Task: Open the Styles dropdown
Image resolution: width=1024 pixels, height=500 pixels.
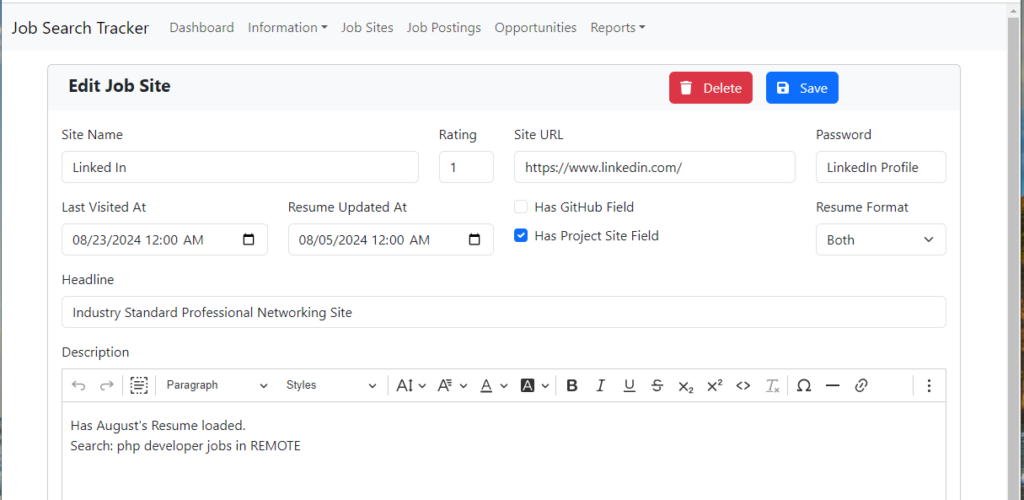Action: (331, 386)
